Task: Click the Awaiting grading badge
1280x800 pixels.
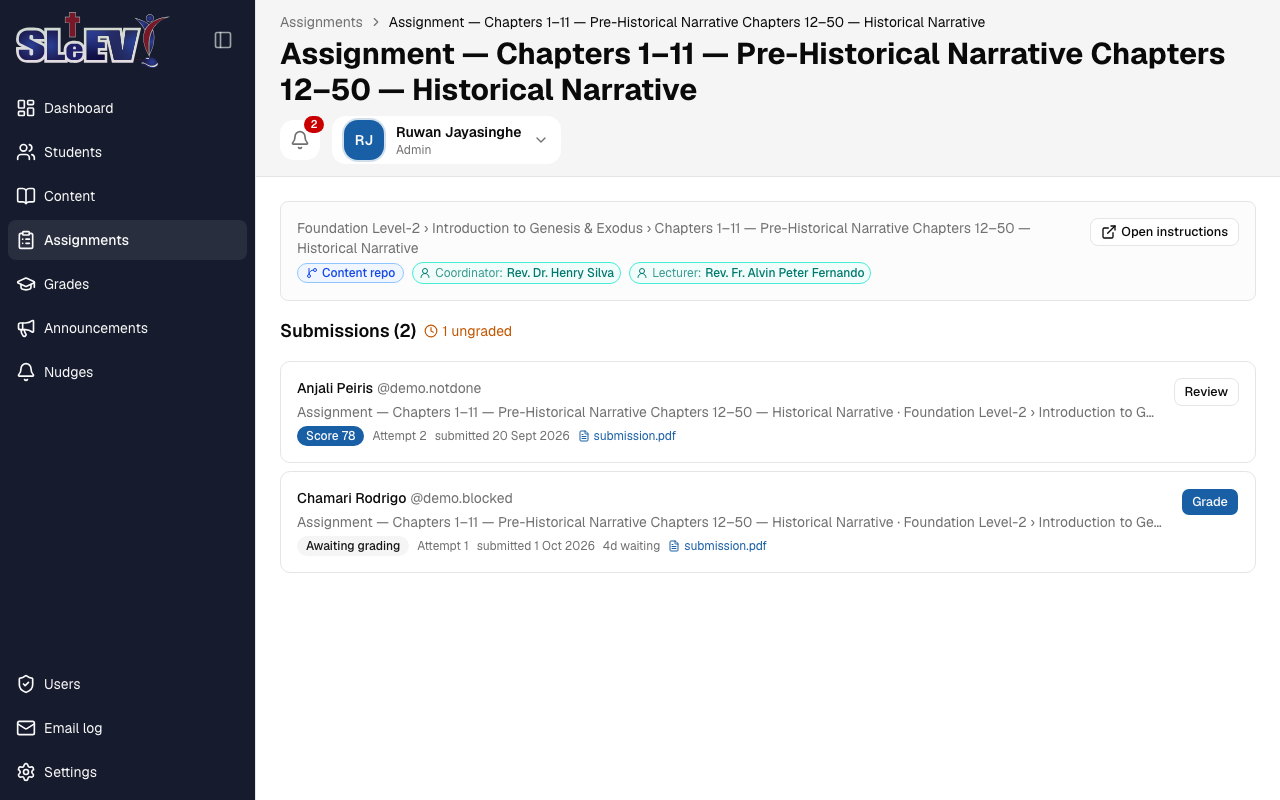Action: coord(353,546)
